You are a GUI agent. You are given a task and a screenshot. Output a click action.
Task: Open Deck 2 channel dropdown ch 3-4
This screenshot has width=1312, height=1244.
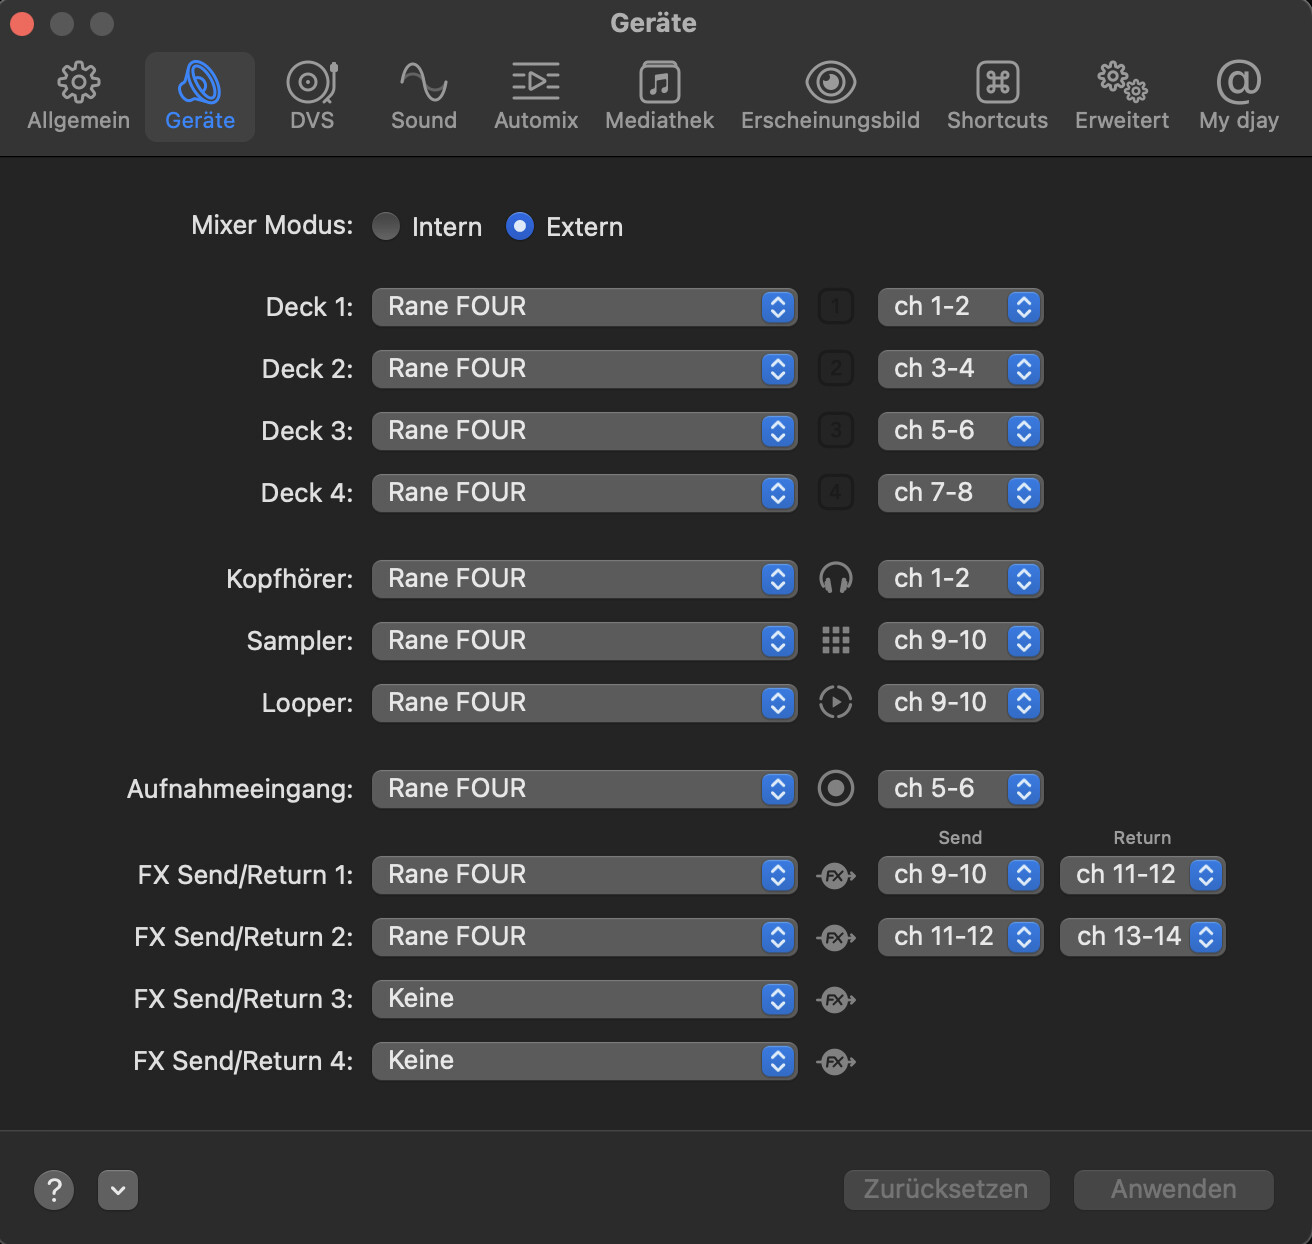(960, 369)
